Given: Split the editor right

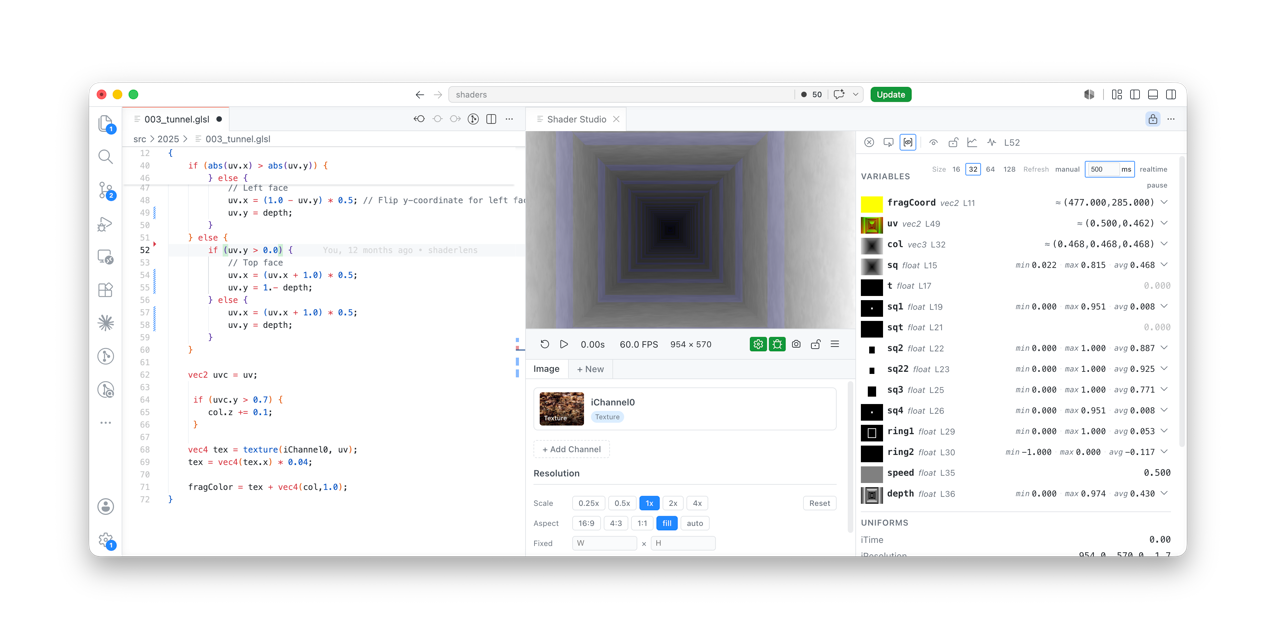Looking at the screenshot, I should (x=491, y=119).
